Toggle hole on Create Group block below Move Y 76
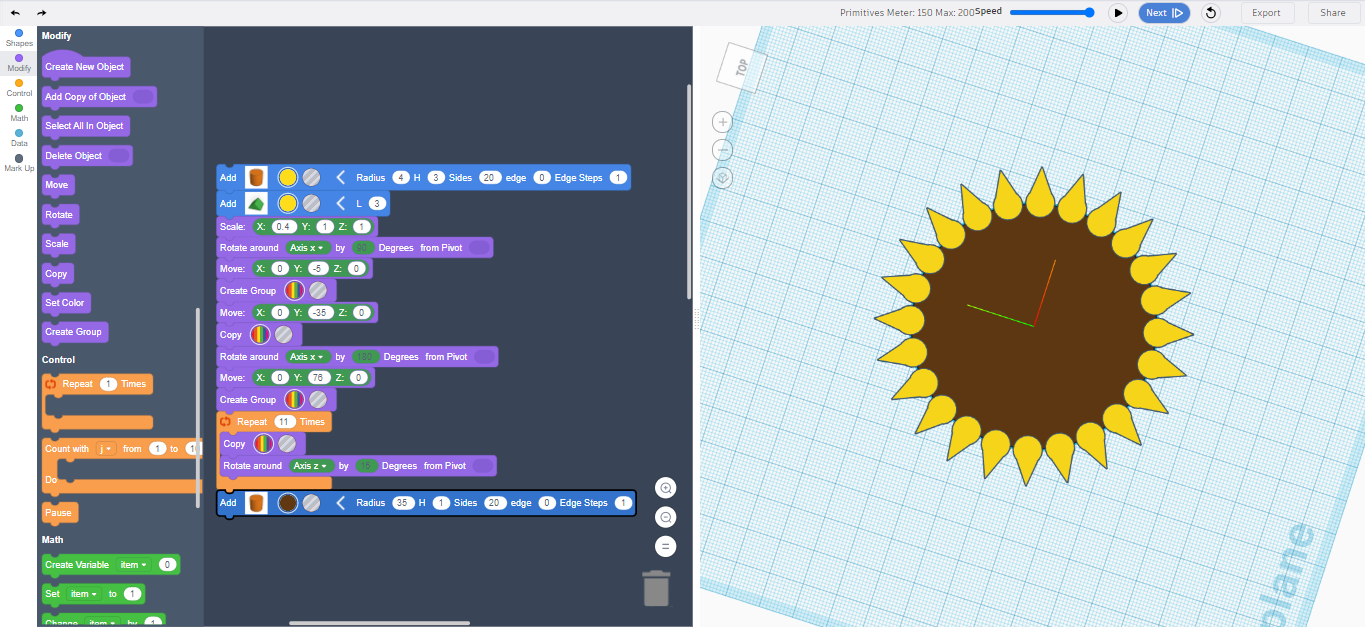The height and width of the screenshot is (627, 1365). pos(318,400)
